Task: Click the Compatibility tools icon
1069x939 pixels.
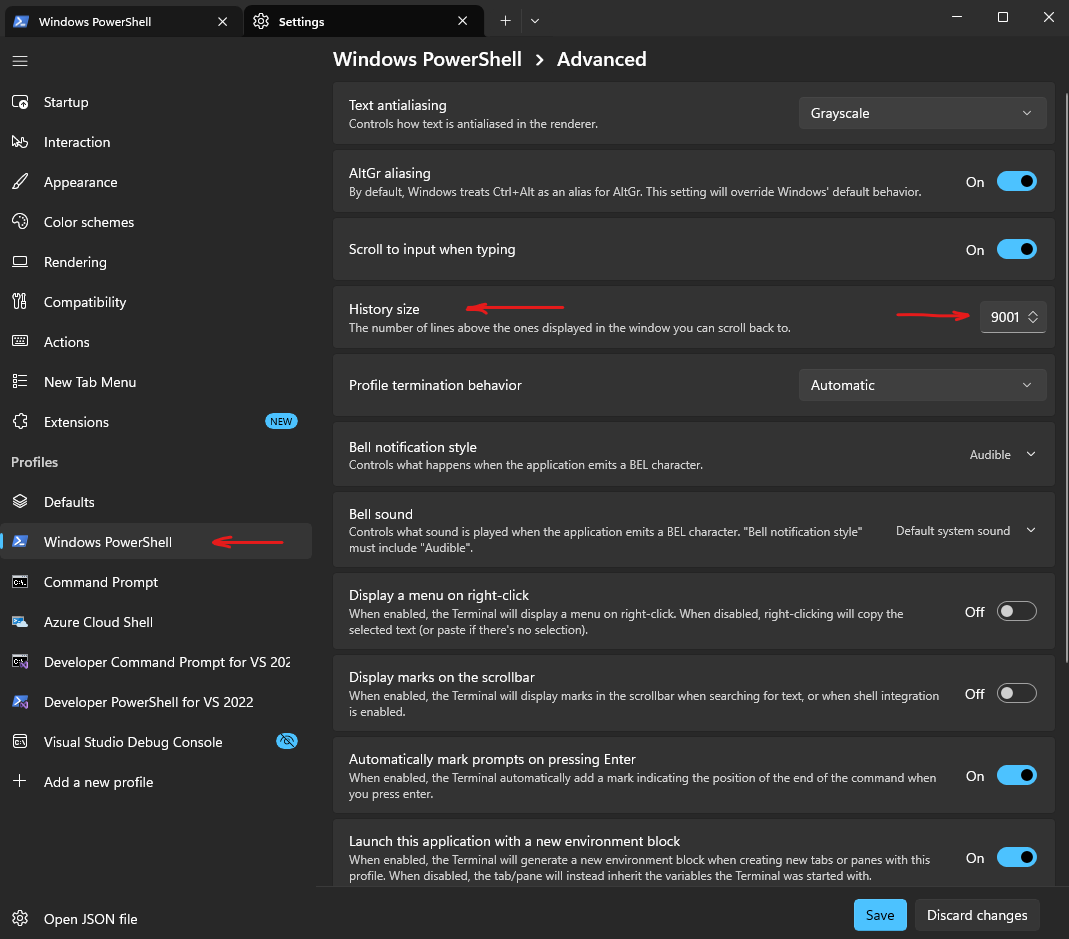Action: (20, 301)
